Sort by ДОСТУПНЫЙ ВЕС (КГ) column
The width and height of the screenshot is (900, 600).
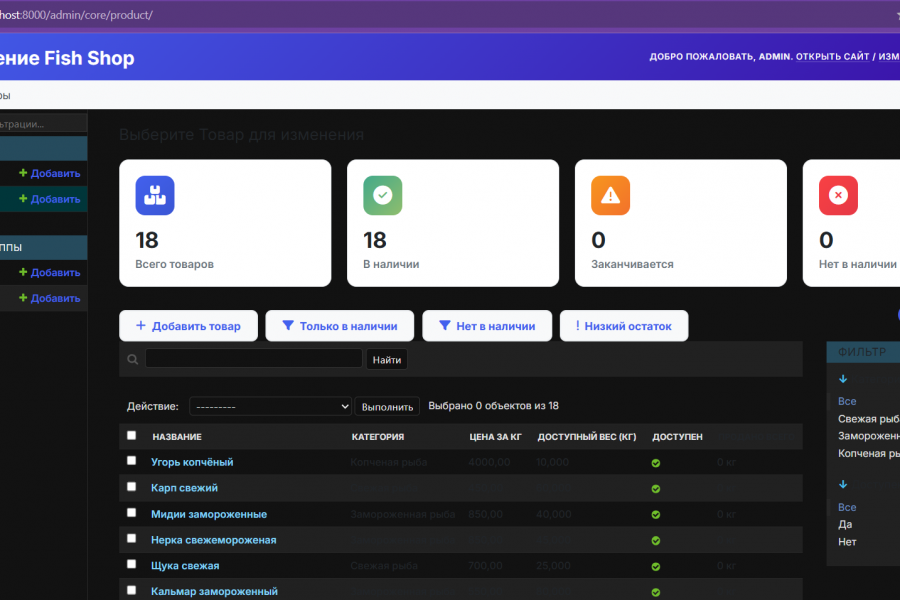[587, 437]
